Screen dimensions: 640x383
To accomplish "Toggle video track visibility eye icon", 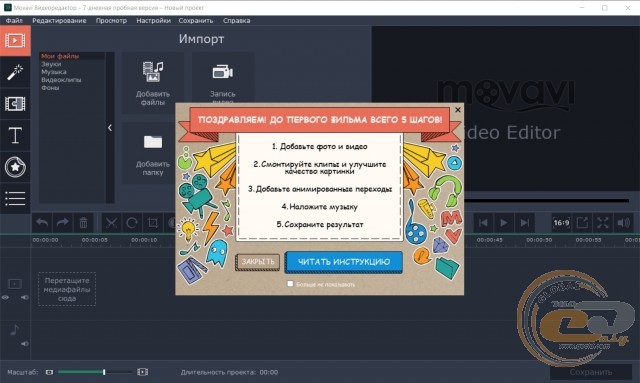I will click(x=5, y=297).
